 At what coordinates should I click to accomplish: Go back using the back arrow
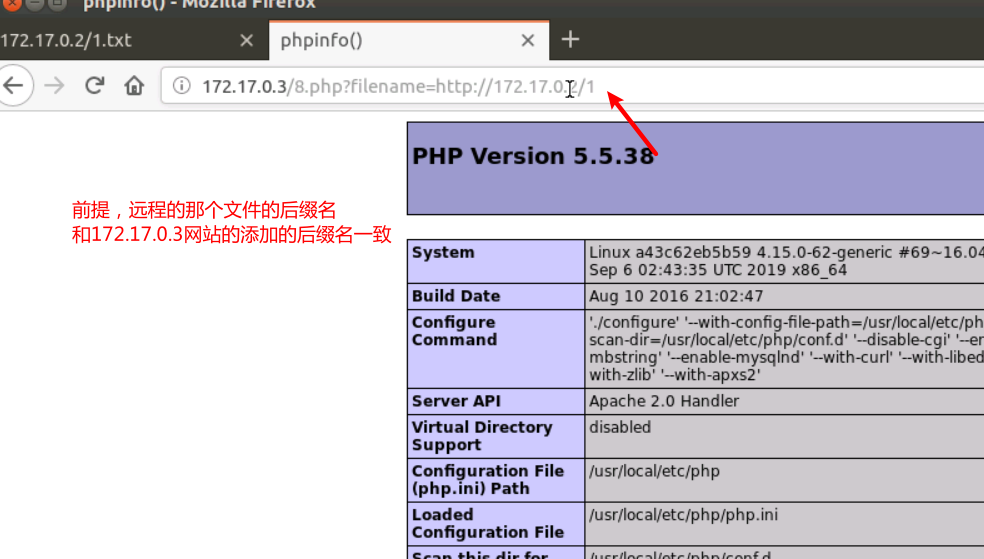(x=14, y=85)
